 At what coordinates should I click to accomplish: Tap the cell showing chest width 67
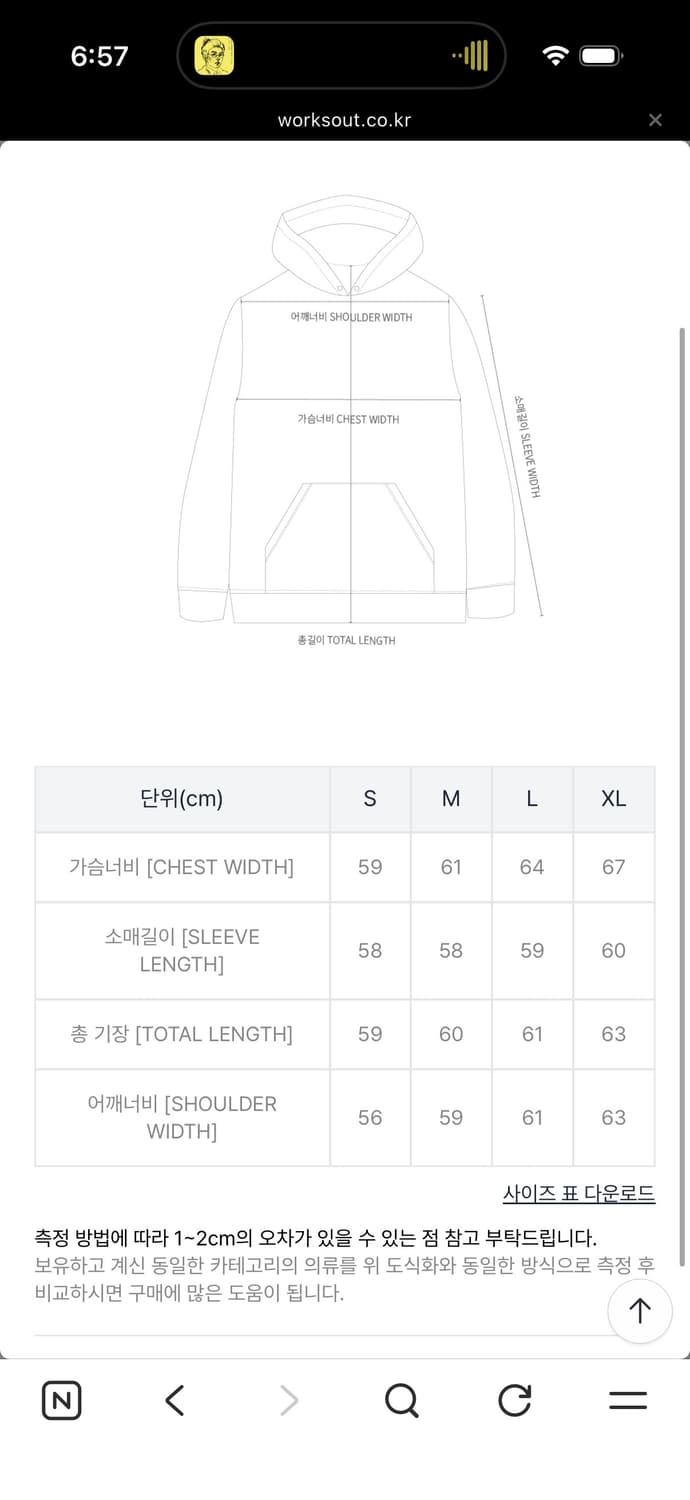click(x=613, y=867)
